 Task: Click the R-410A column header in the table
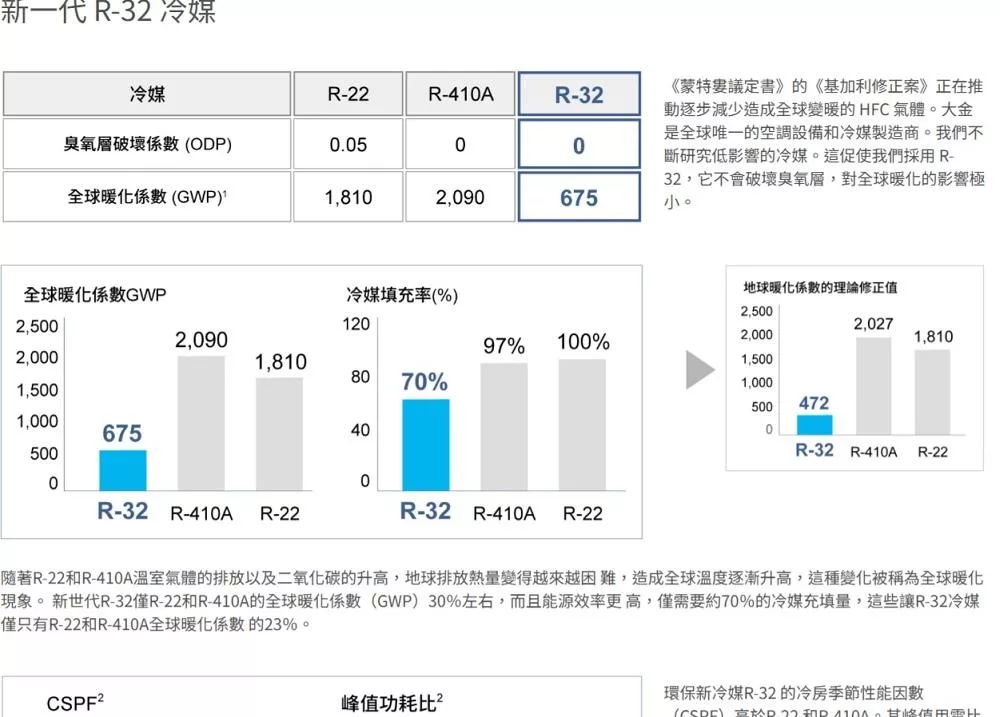(460, 95)
